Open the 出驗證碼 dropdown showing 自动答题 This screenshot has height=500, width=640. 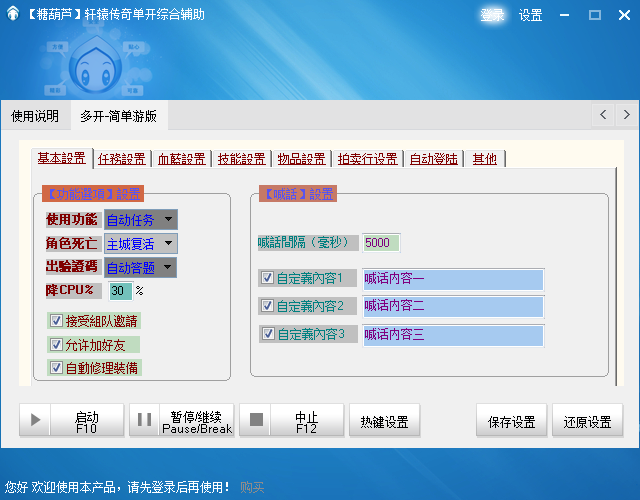[140, 267]
